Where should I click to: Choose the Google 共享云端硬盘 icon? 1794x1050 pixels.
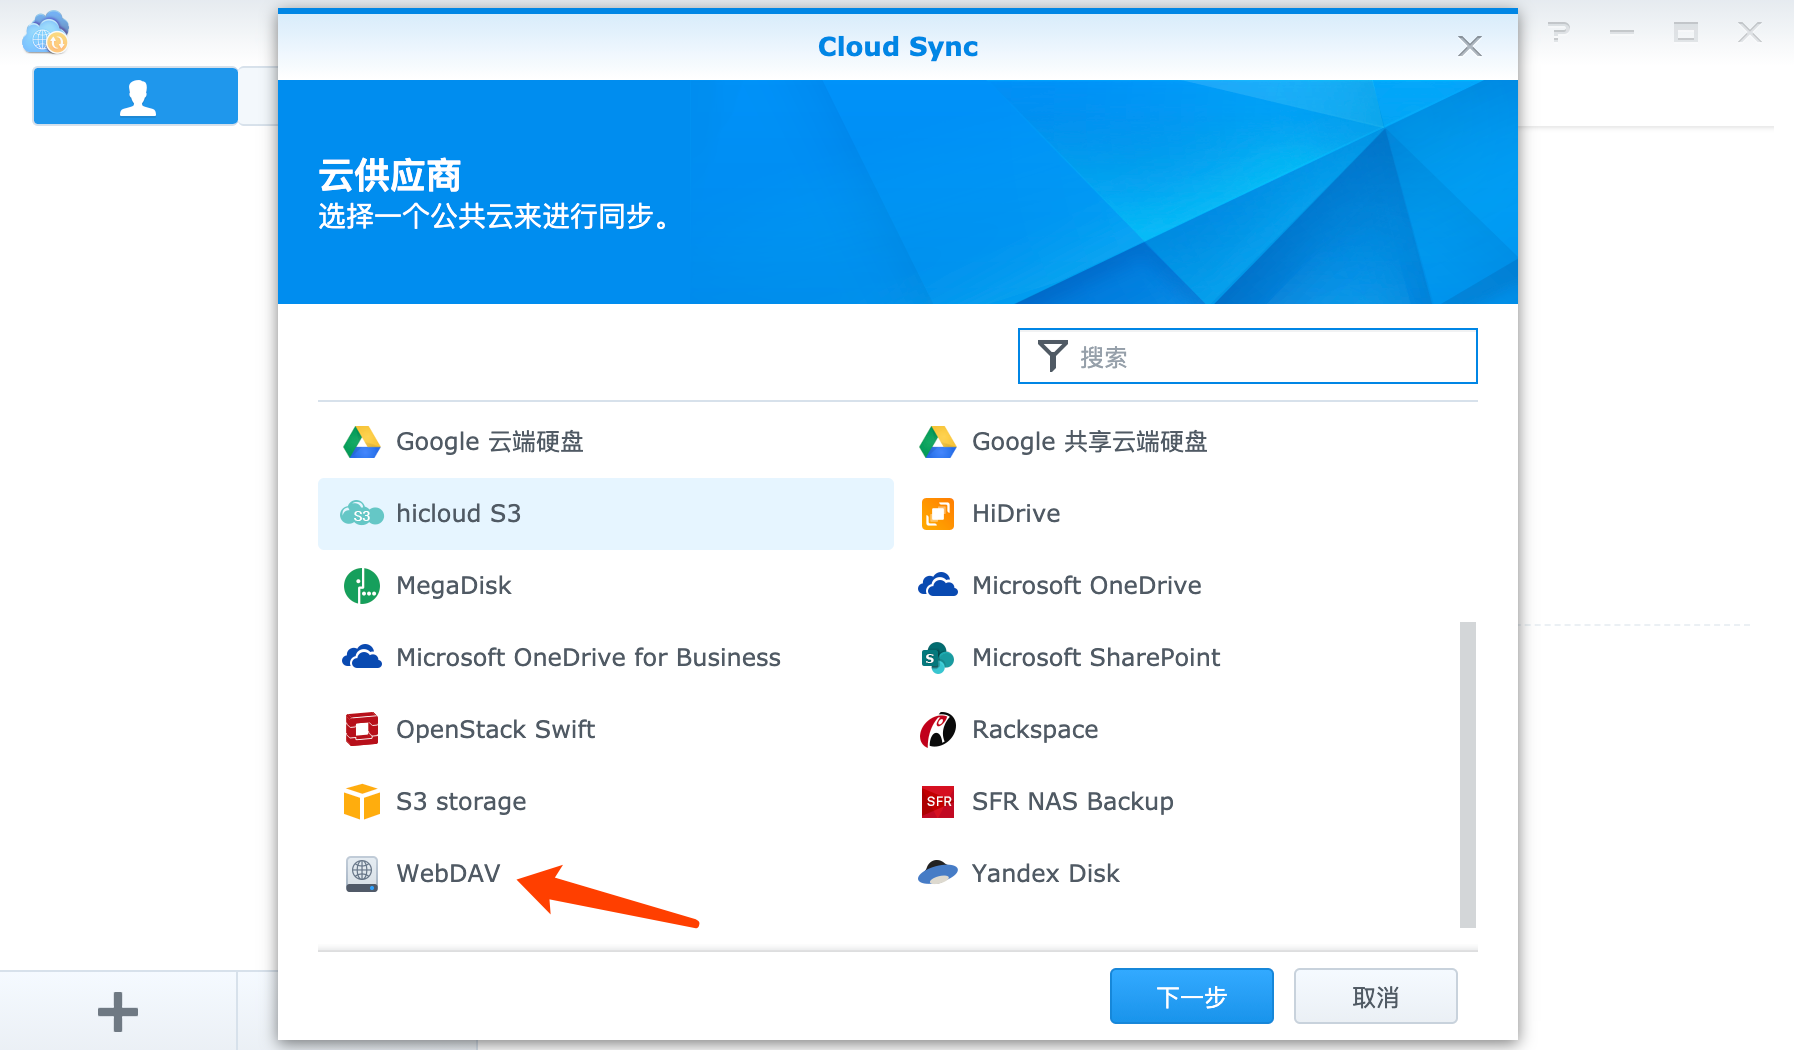[937, 441]
